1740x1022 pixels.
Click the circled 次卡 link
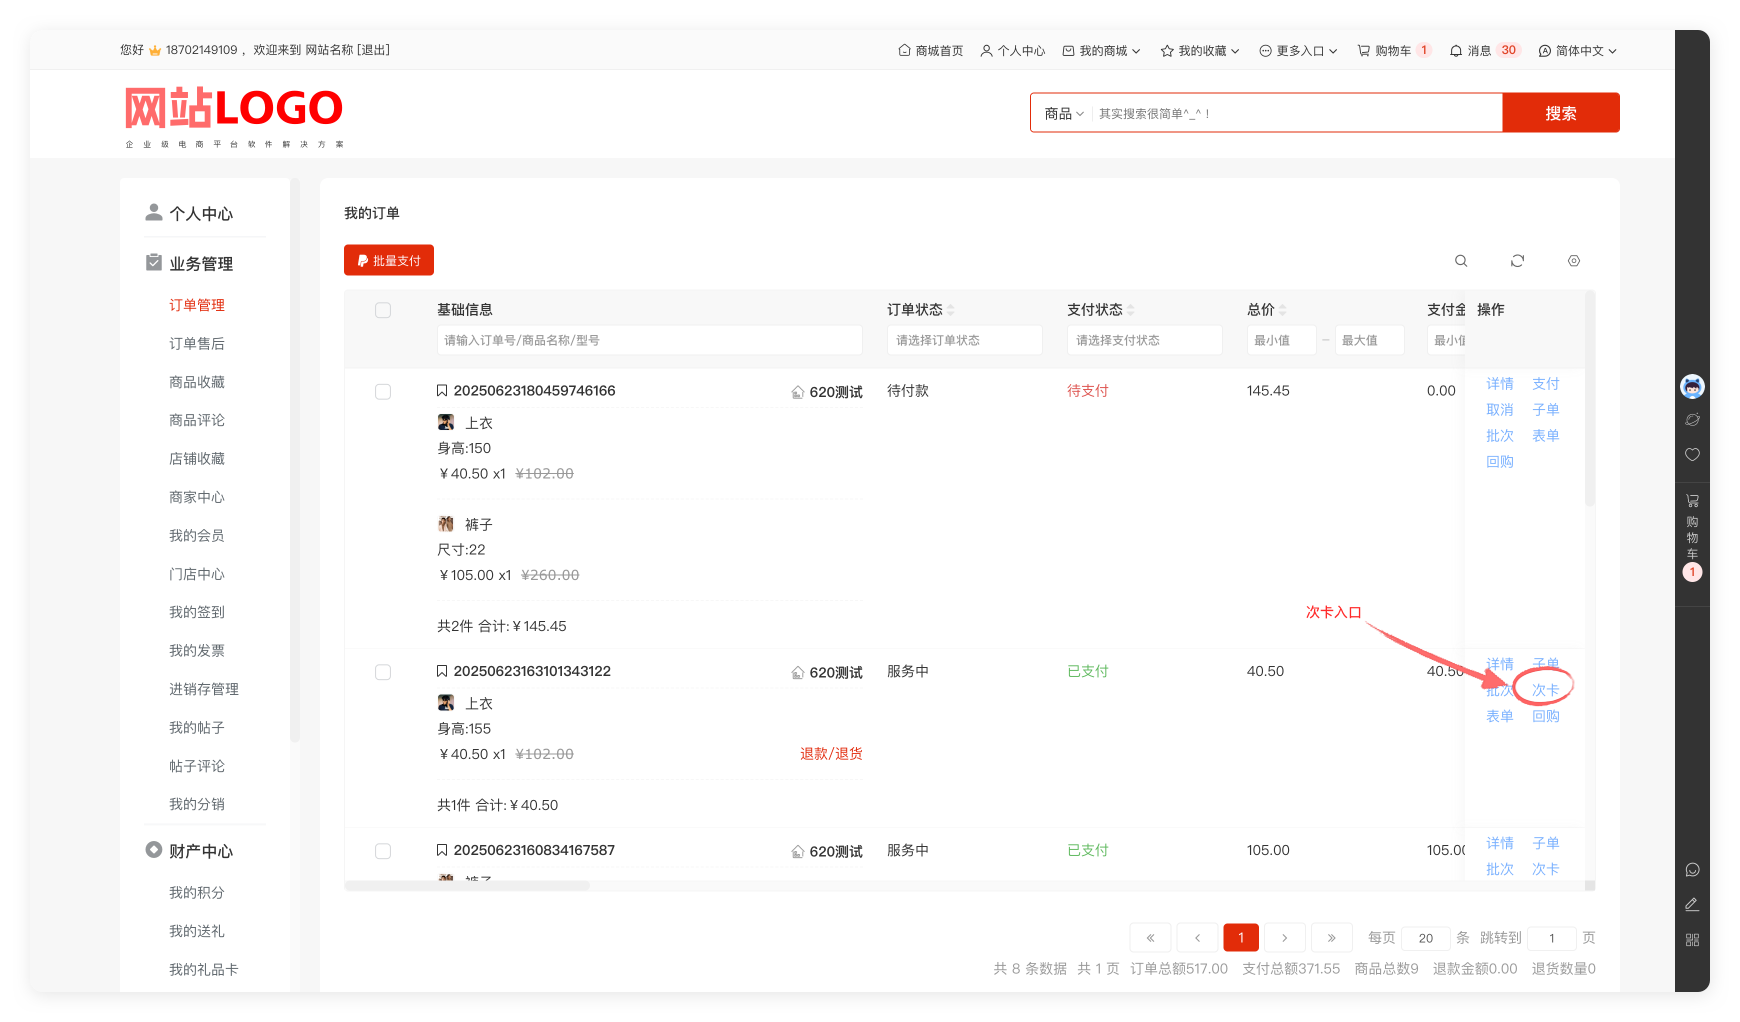(x=1545, y=690)
